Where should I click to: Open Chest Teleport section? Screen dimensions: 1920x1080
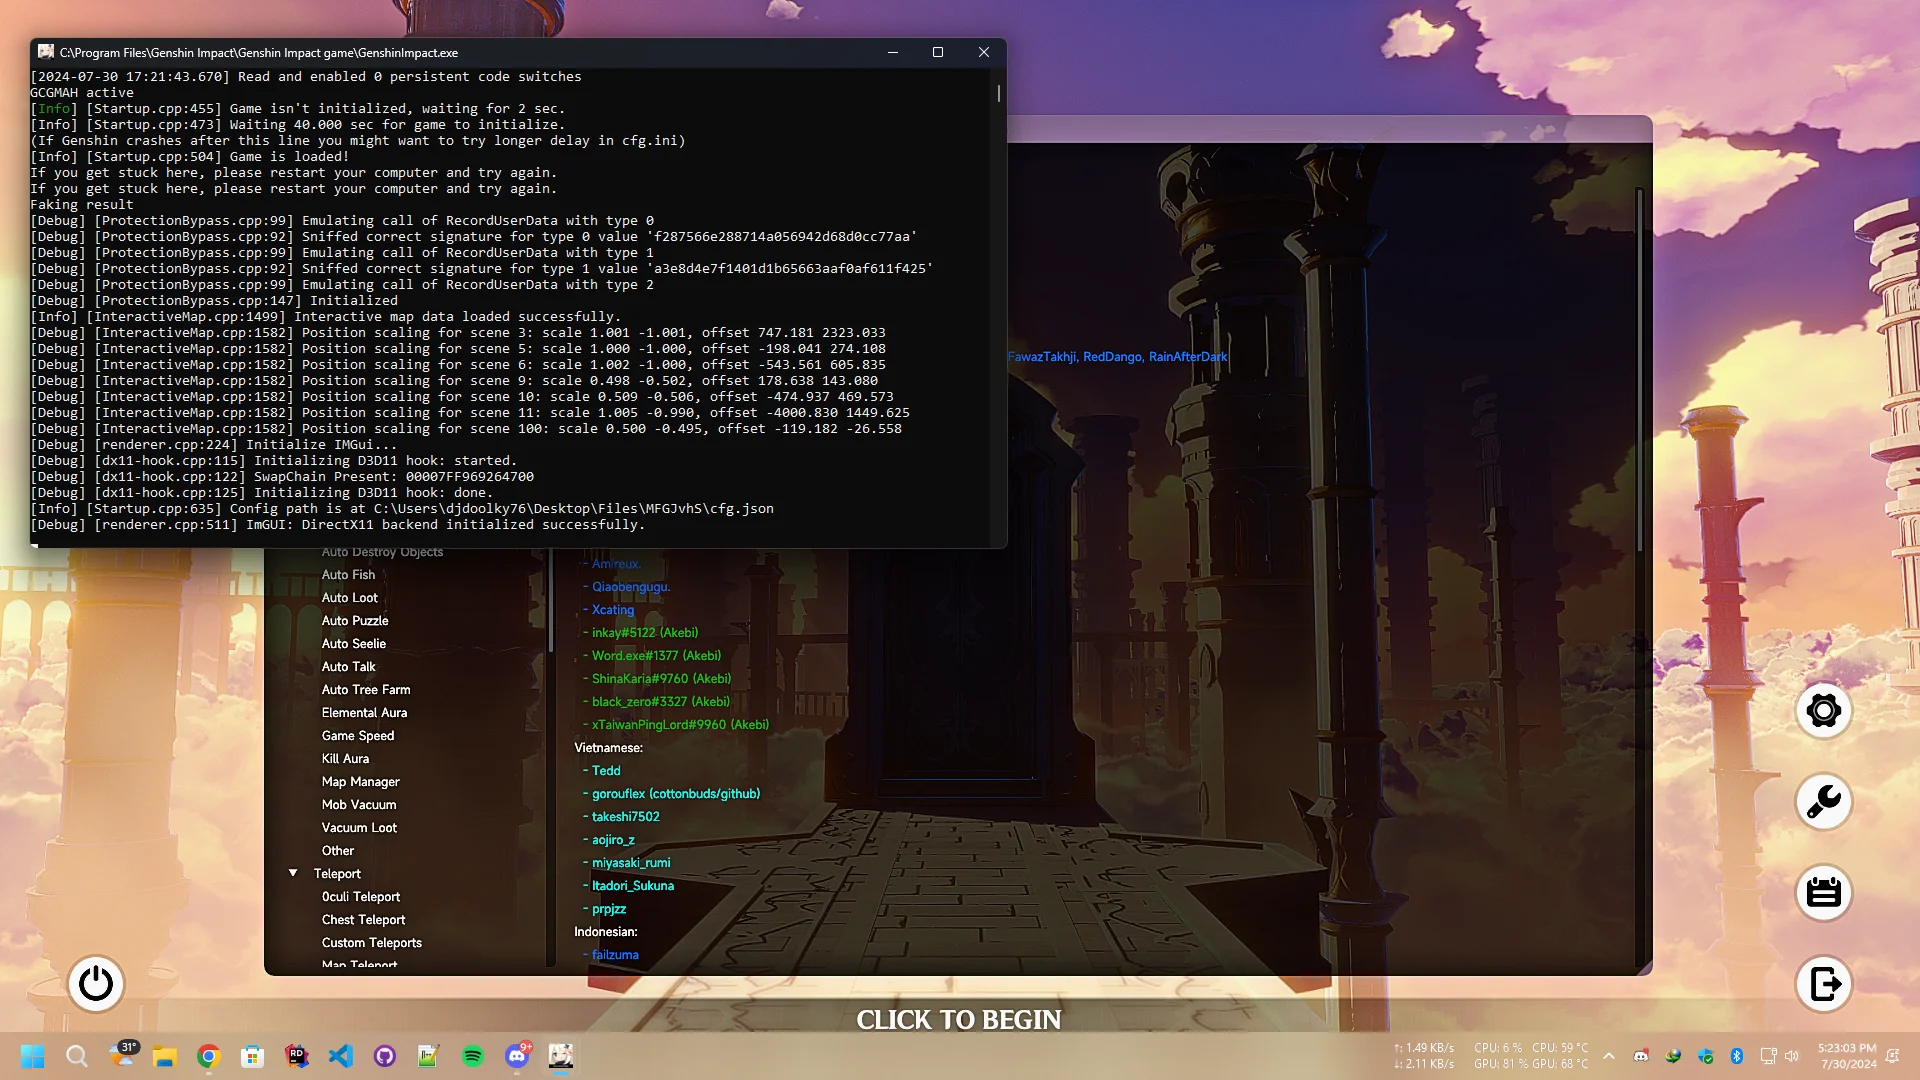[x=363, y=920]
